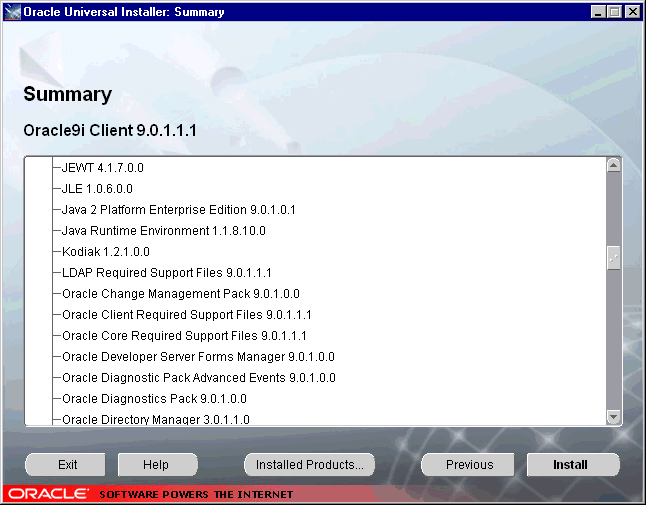Maximize the Oracle Universal Installer window
This screenshot has height=505, width=646.
(614, 12)
